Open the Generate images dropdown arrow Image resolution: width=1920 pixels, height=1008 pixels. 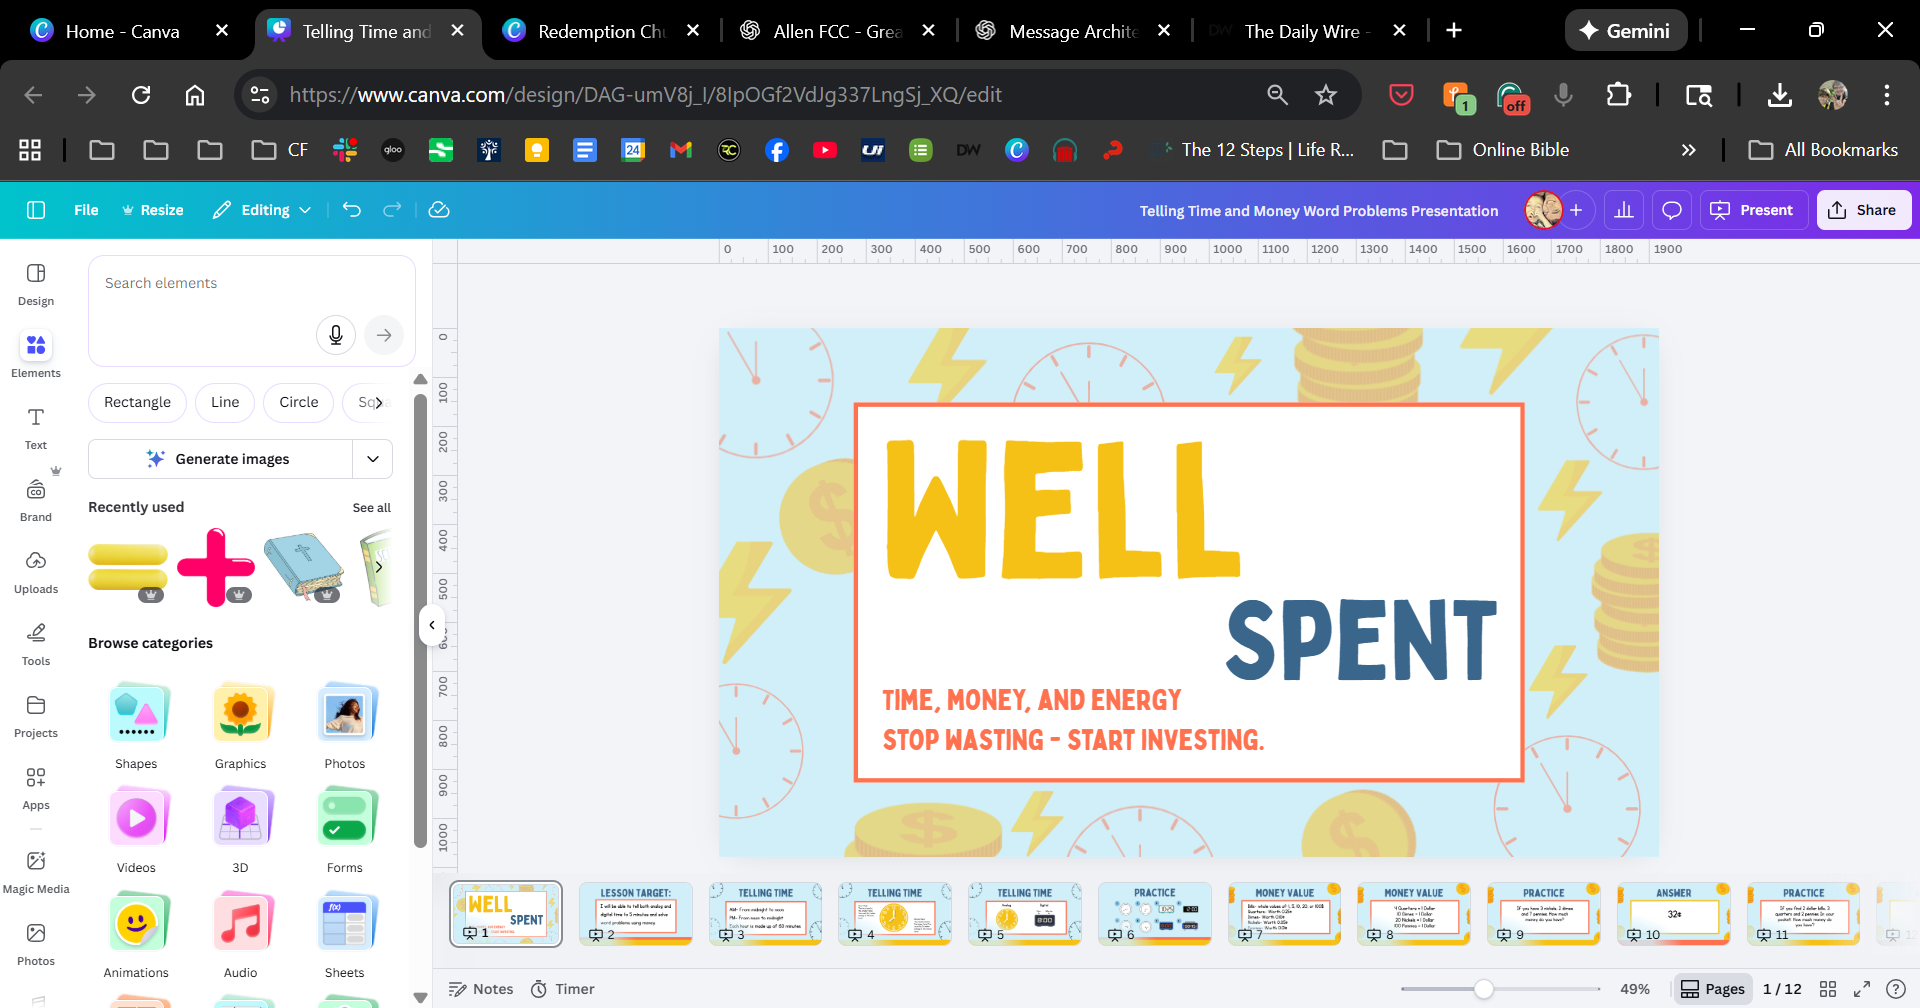coord(373,459)
